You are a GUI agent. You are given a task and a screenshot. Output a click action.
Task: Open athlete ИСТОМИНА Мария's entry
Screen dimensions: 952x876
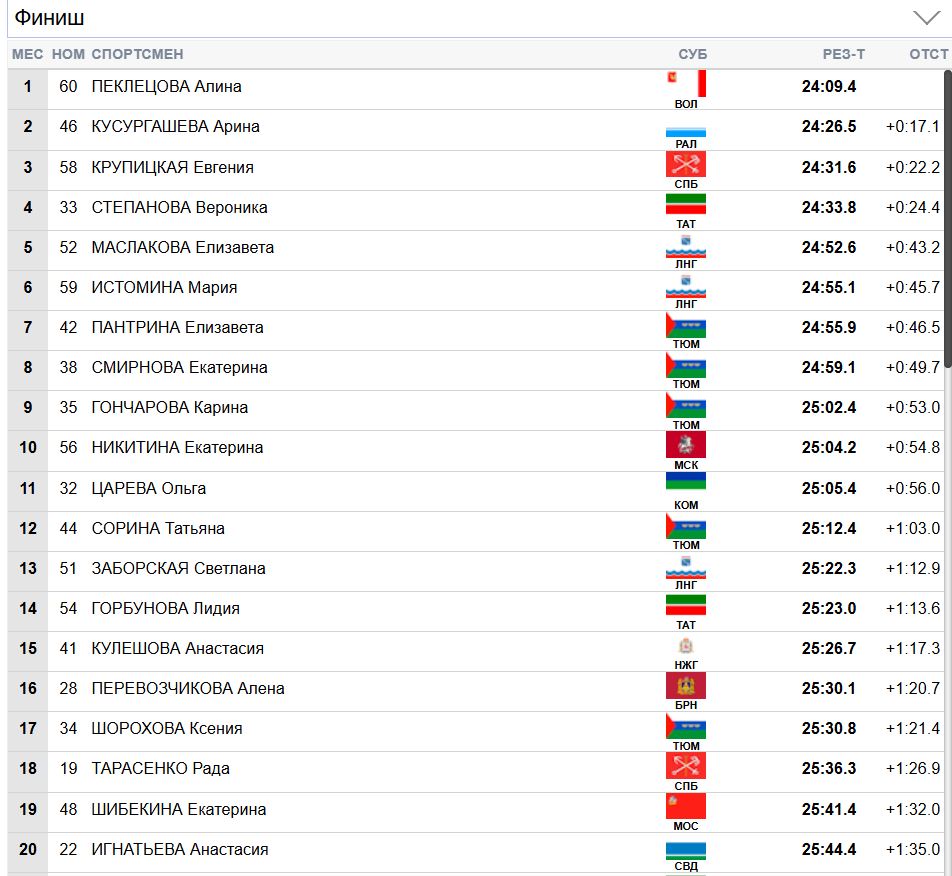coord(164,287)
